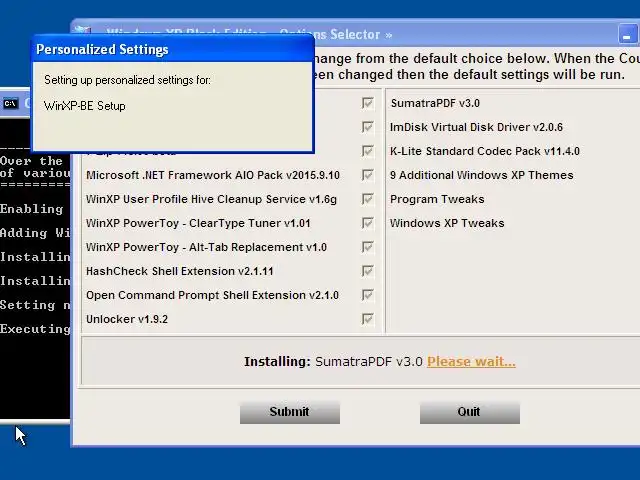
Task: Select 'ImDisk Virtual Disk Driver v2.0.6' entry
Action: [x=476, y=127]
